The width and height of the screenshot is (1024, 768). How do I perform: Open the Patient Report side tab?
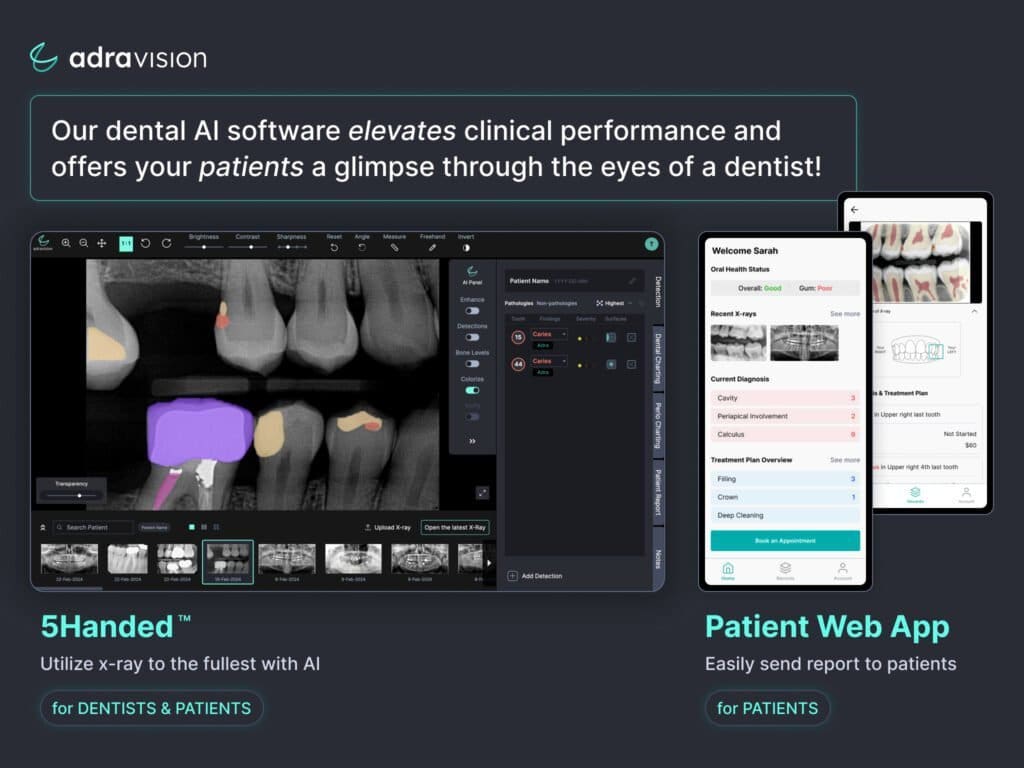[x=658, y=492]
